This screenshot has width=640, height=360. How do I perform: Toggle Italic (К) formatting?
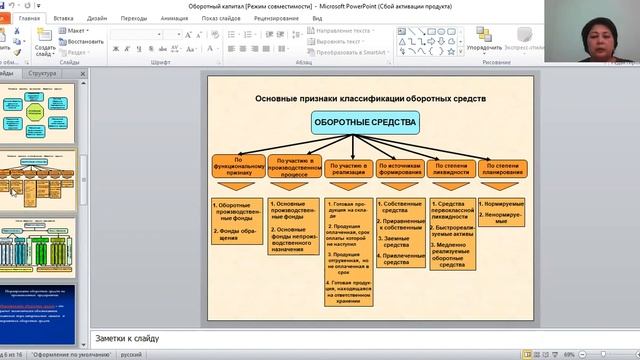(x=127, y=49)
